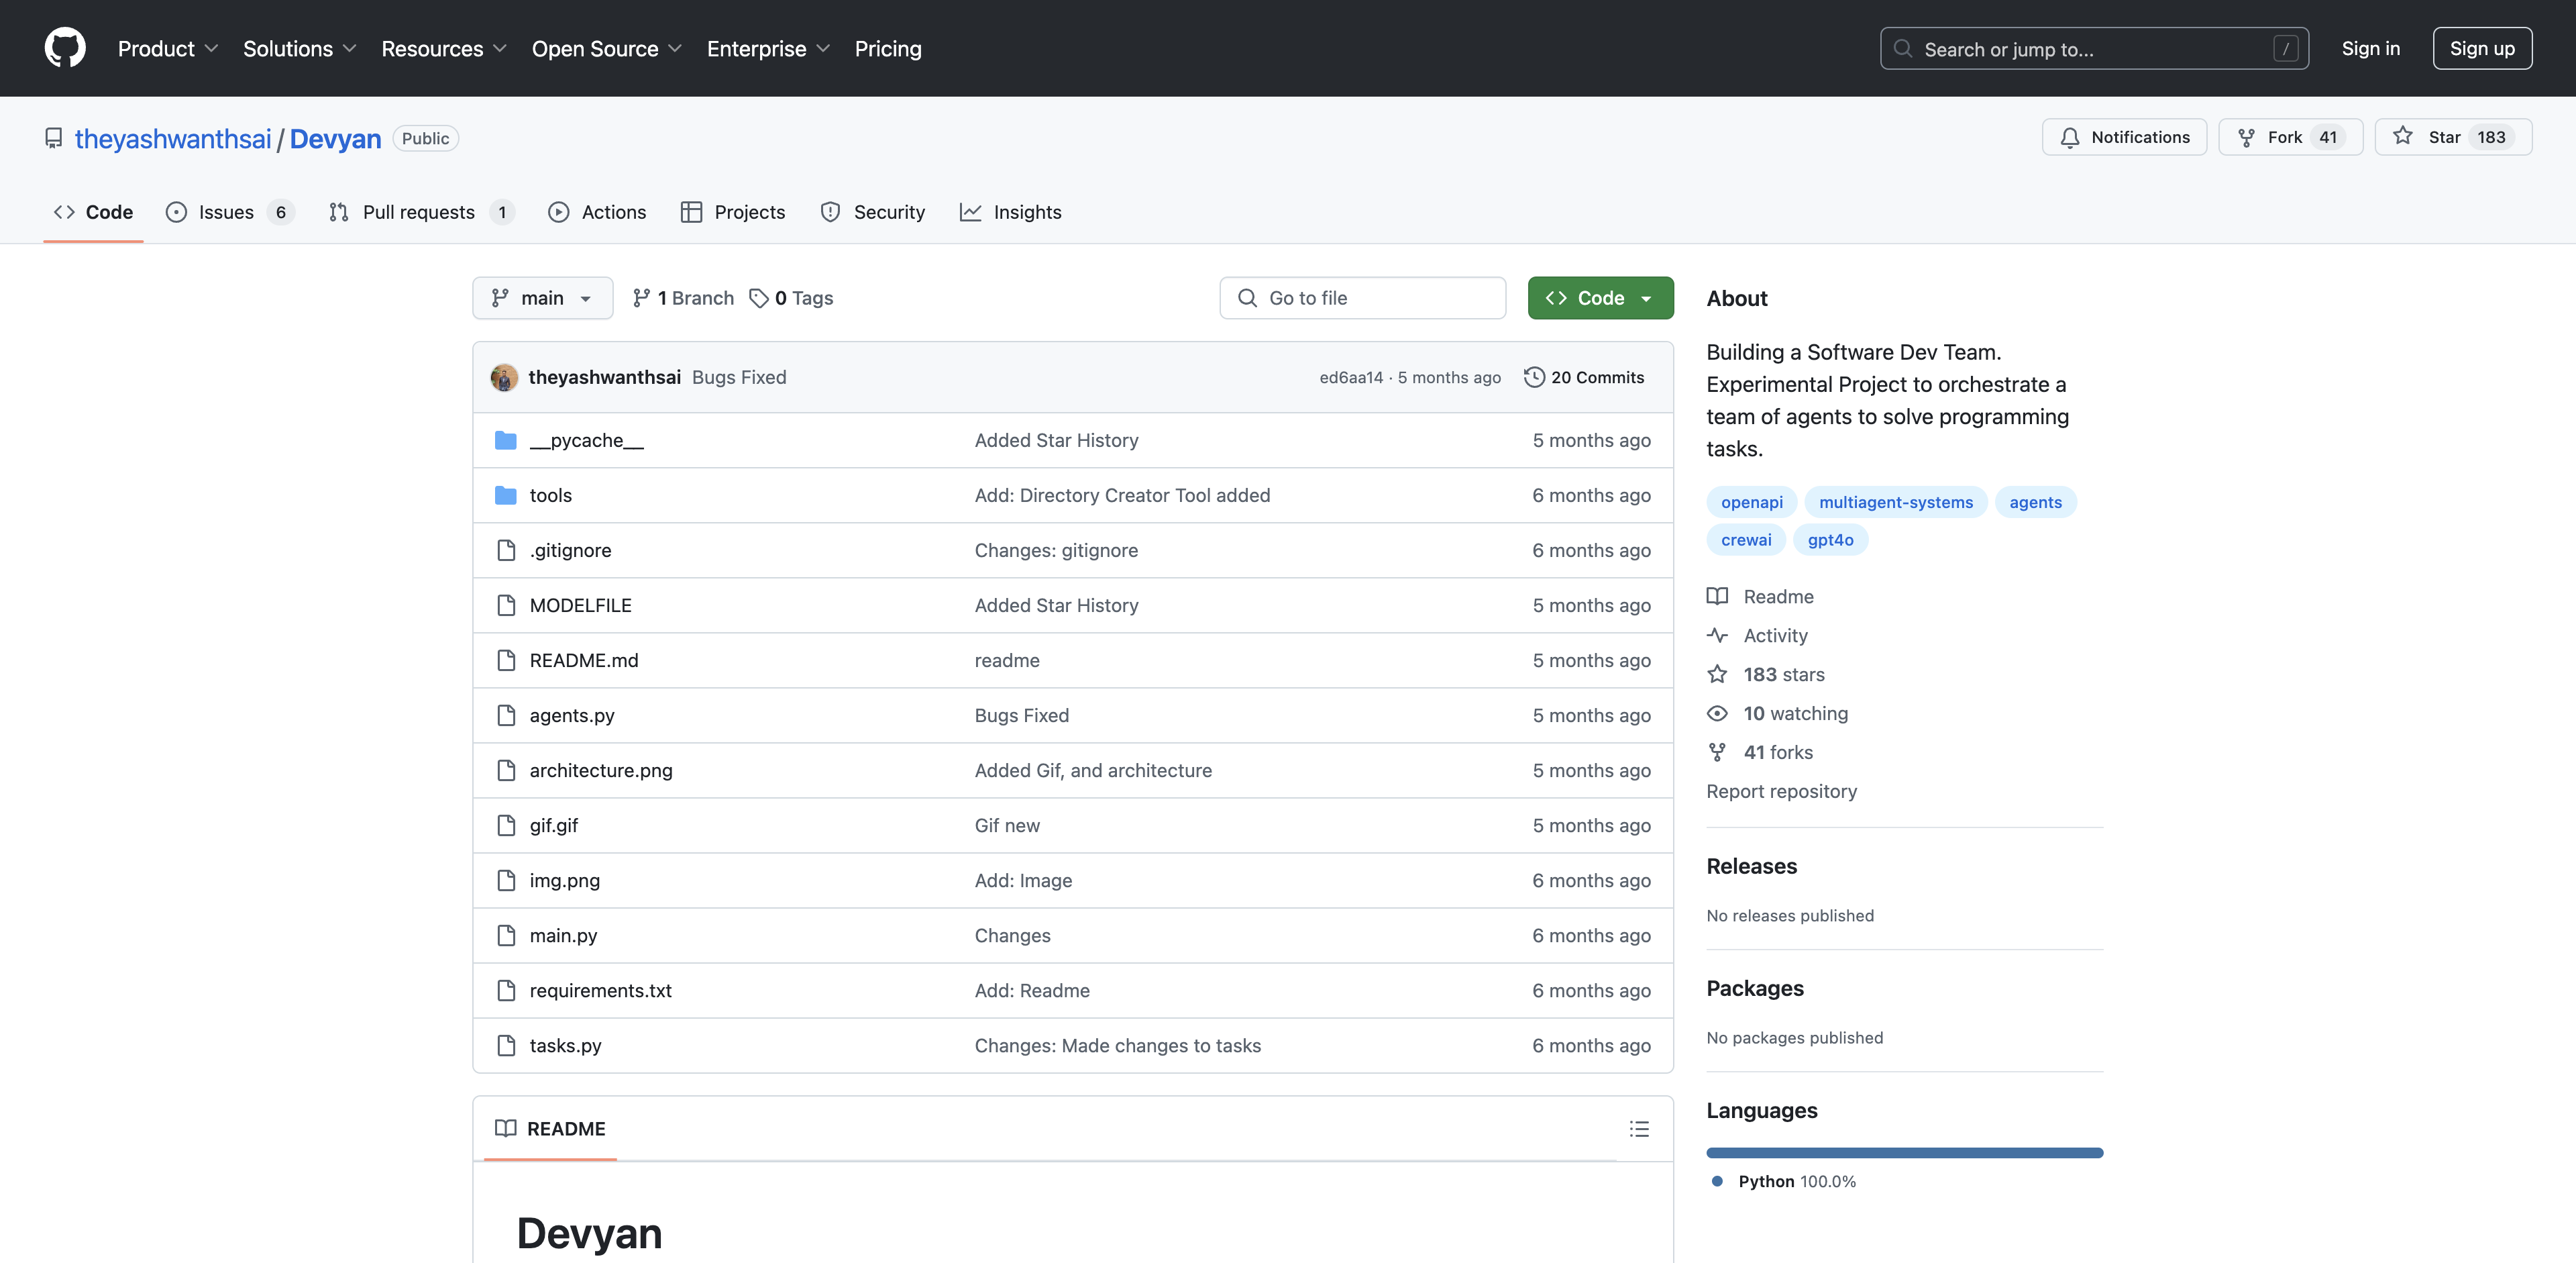Click the book icon next to Readme in About
Viewport: 2576px width, 1263px height.
[x=1717, y=596]
